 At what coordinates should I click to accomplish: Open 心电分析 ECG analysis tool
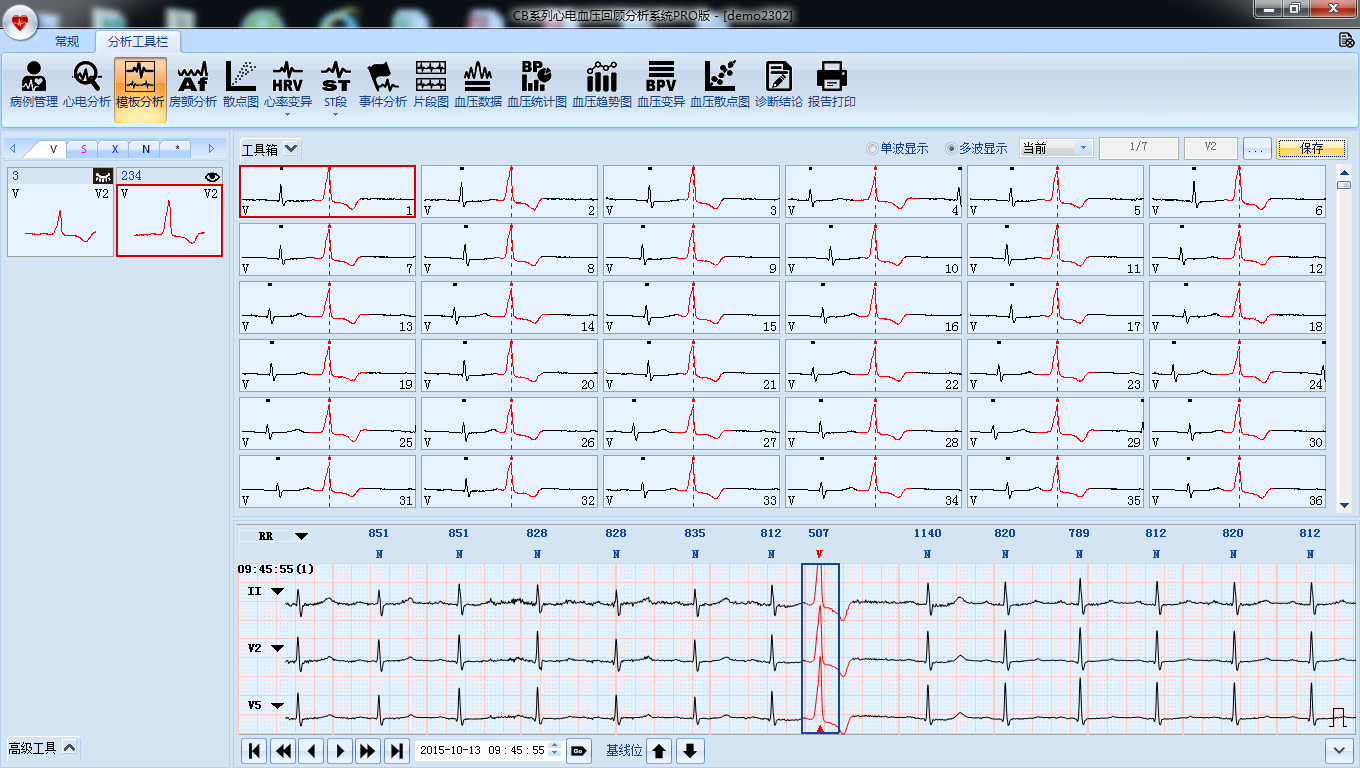tap(87, 84)
